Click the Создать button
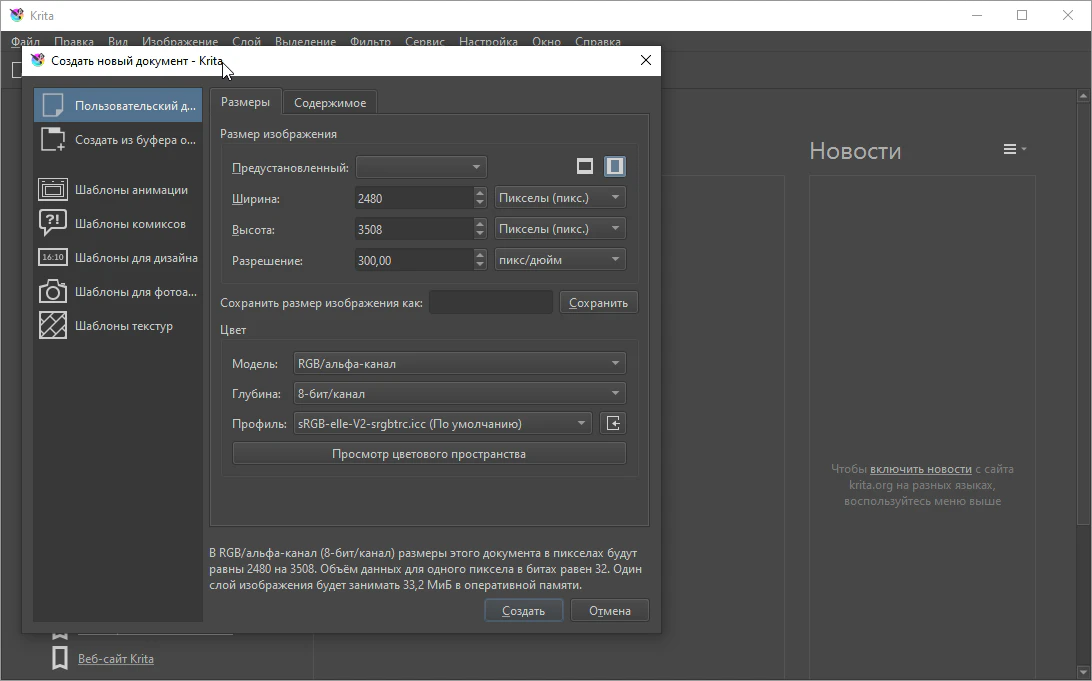This screenshot has width=1092, height=681. [x=523, y=611]
